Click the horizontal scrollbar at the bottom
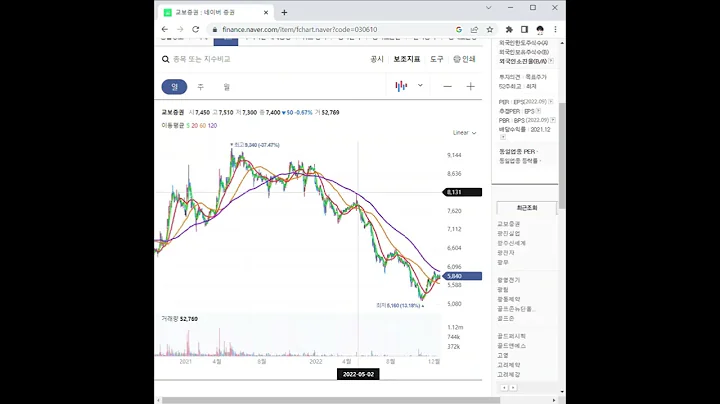The width and height of the screenshot is (720, 404). coord(331,400)
